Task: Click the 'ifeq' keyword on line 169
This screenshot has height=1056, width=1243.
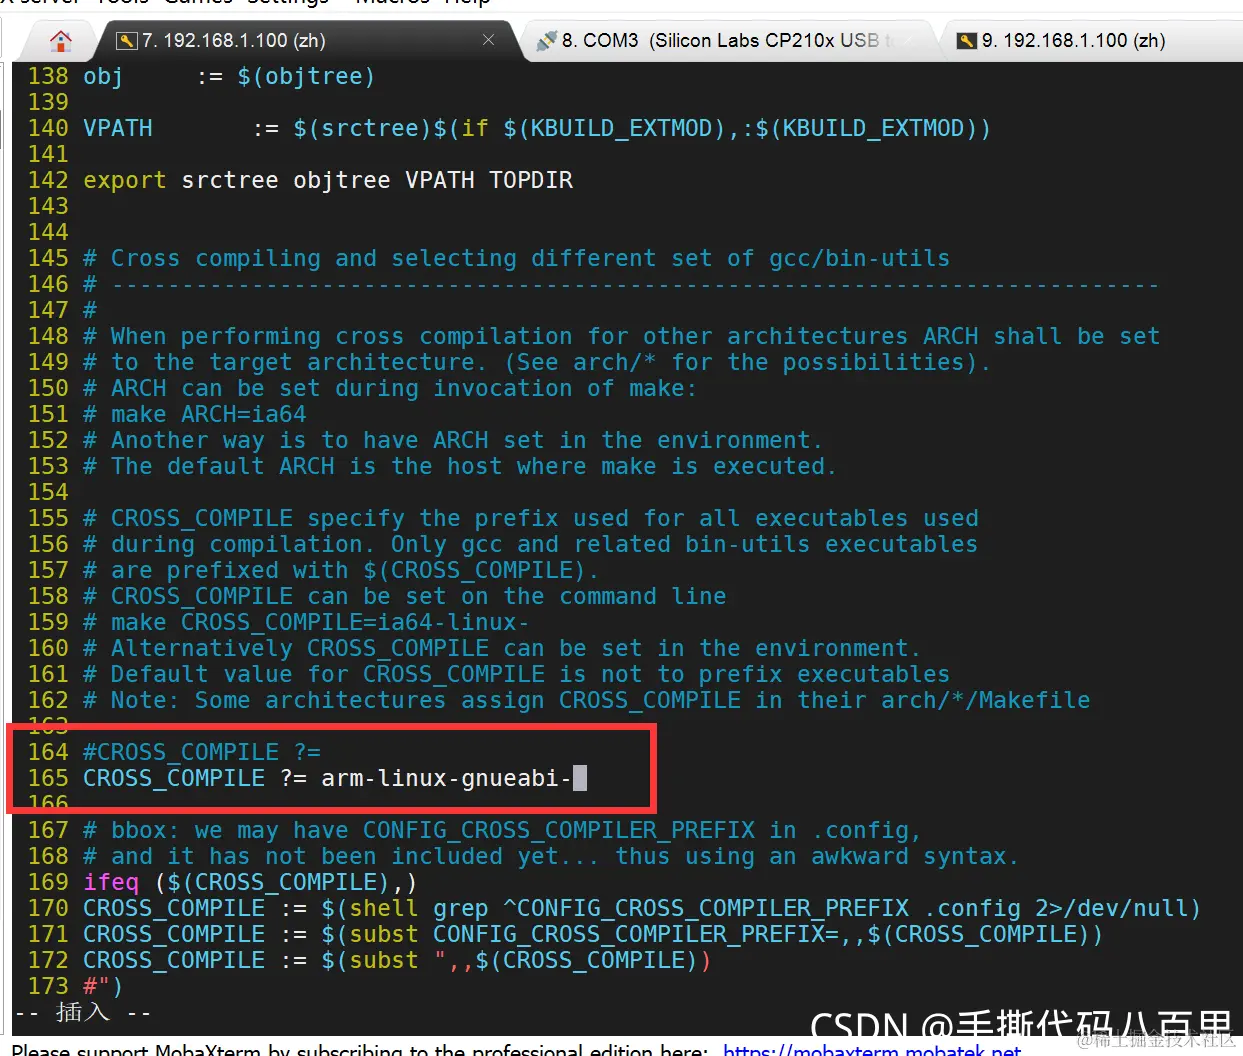Action: pos(111,883)
